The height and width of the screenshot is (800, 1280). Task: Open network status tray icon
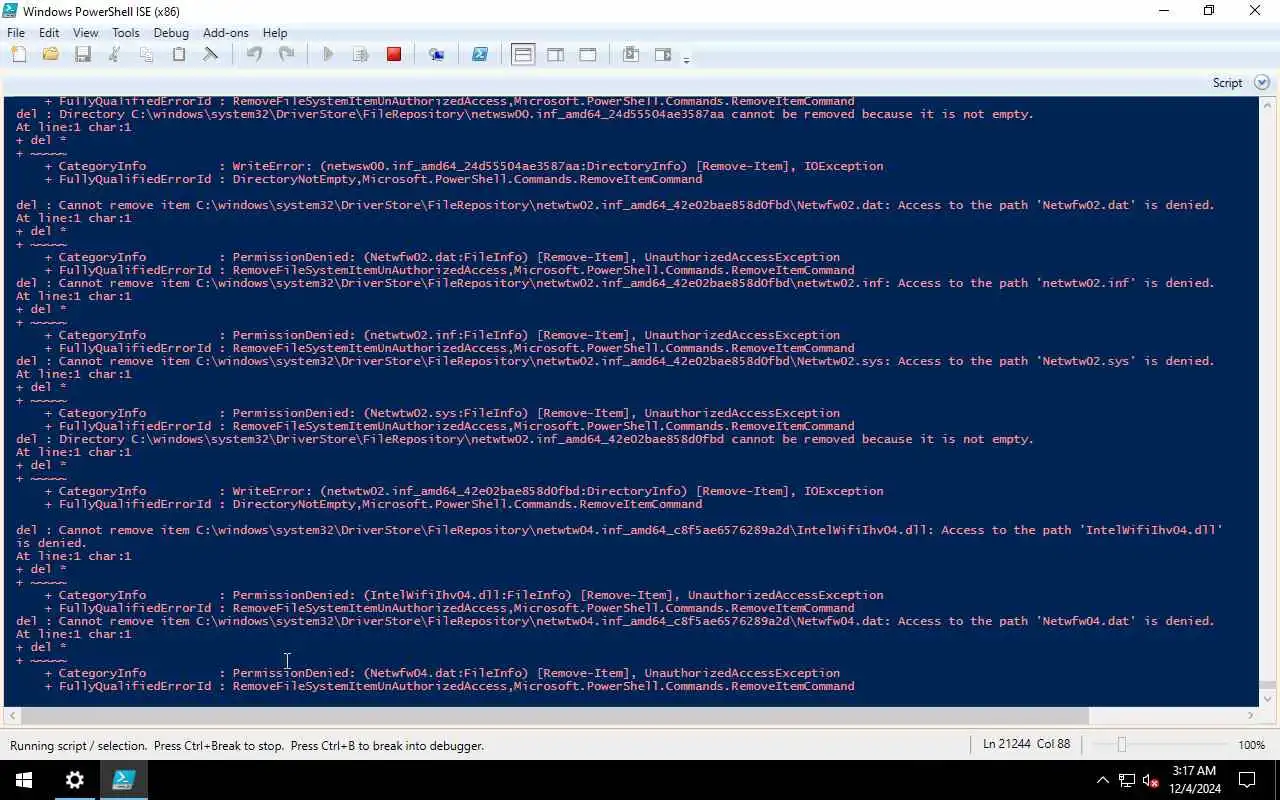tap(1127, 780)
